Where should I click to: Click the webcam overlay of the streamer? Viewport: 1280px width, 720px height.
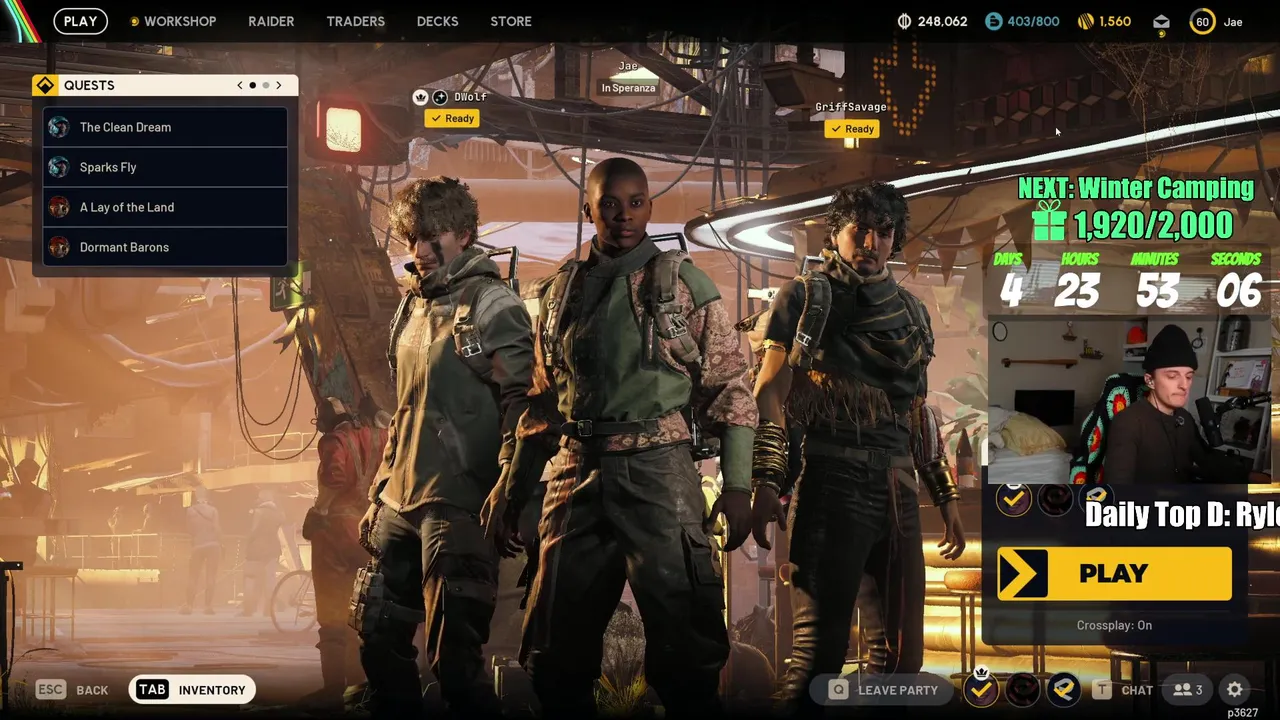(1128, 402)
